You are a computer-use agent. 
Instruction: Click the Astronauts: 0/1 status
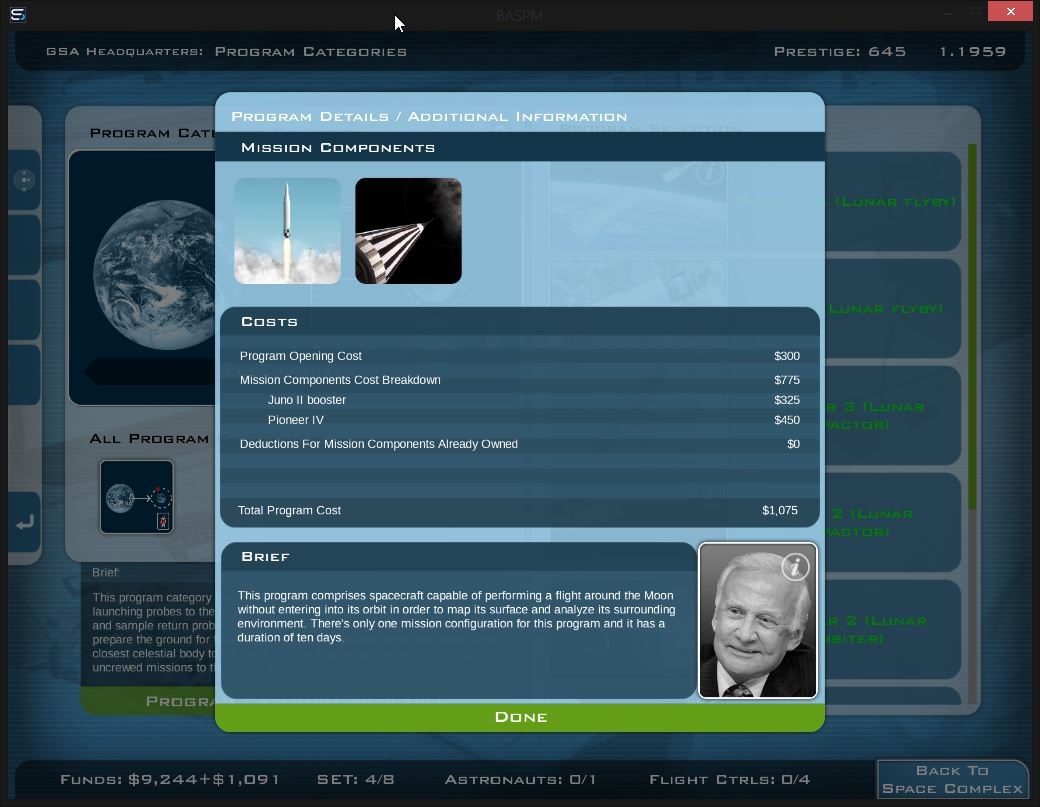click(520, 779)
